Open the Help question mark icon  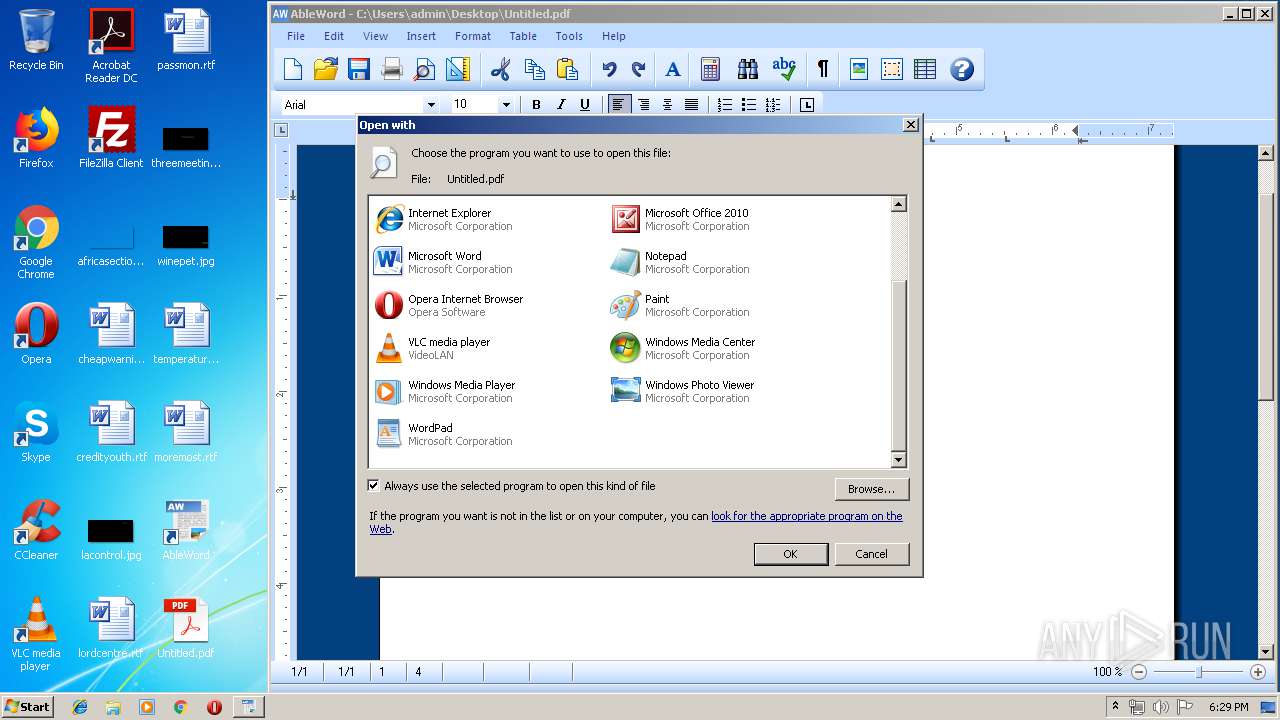962,69
